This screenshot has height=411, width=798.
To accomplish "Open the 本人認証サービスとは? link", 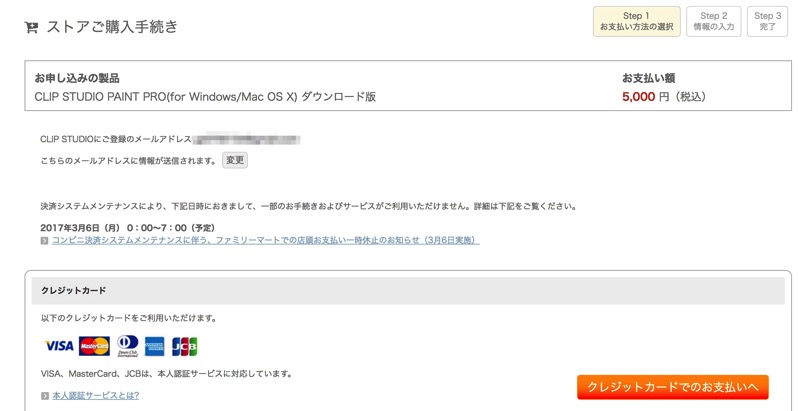I will coord(96,395).
